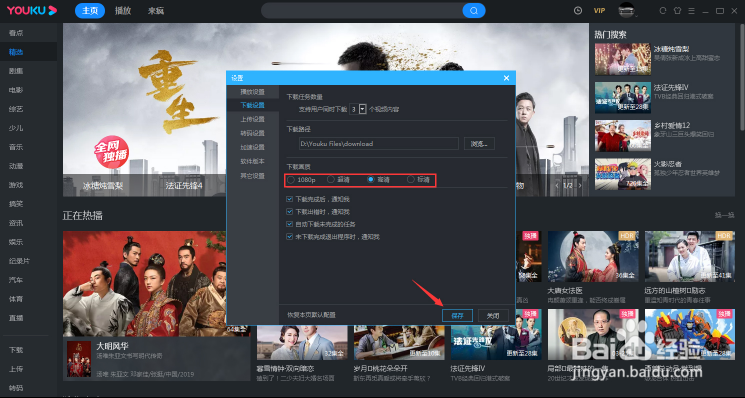The image size is (745, 398).
Task: Go to next banner page arrow
Action: [580, 185]
